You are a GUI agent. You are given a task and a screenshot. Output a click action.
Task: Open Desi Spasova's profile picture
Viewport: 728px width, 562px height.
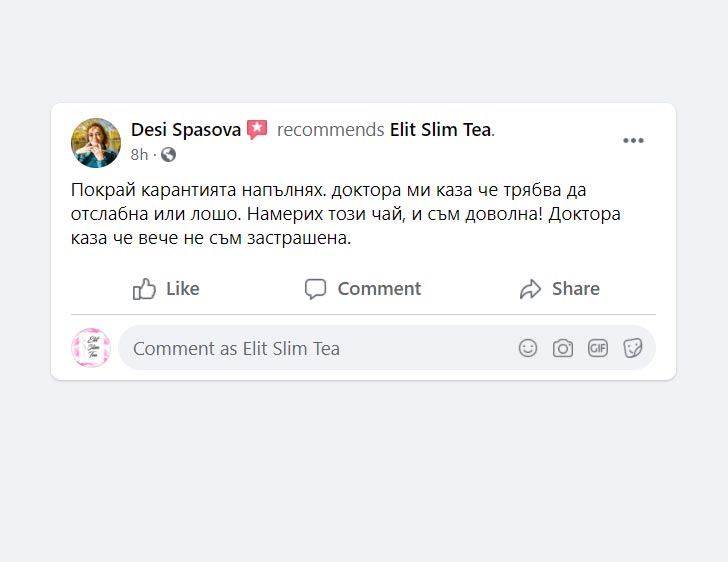(x=96, y=142)
